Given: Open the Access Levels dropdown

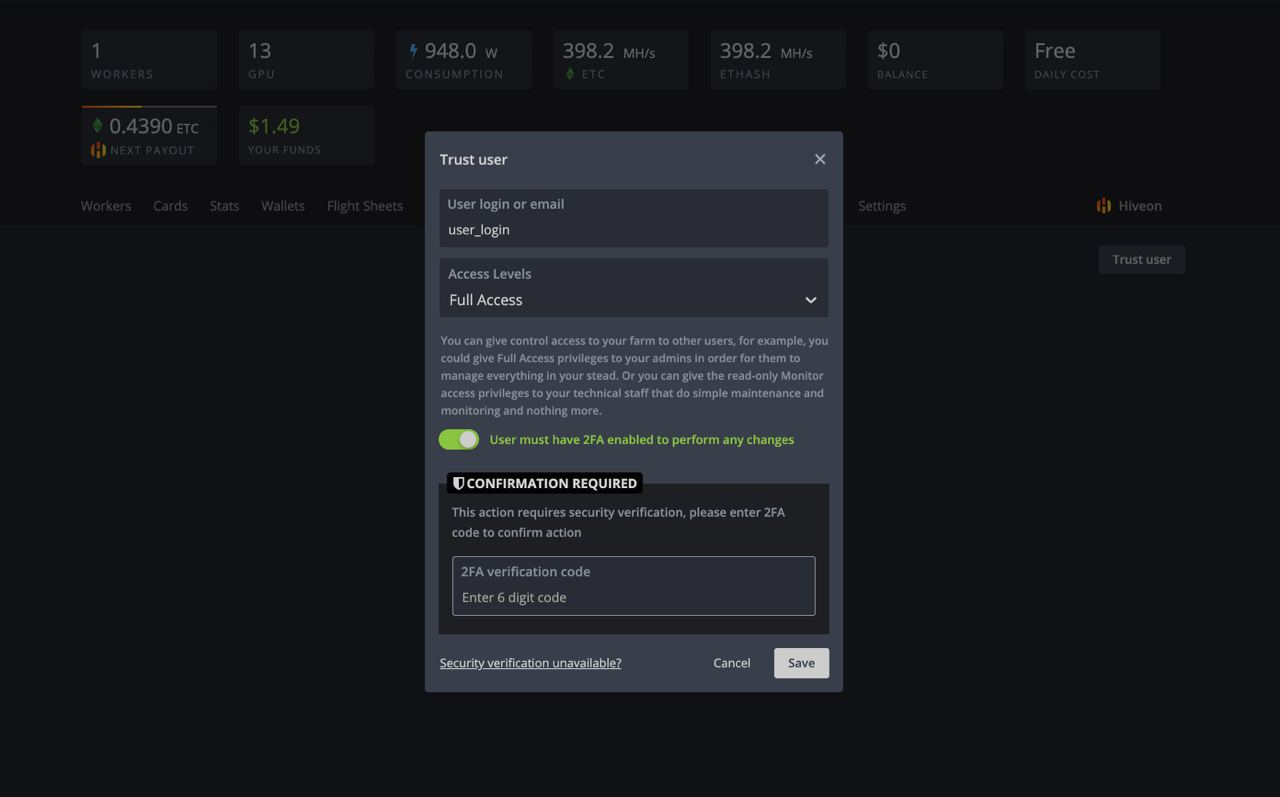Looking at the screenshot, I should click(633, 300).
